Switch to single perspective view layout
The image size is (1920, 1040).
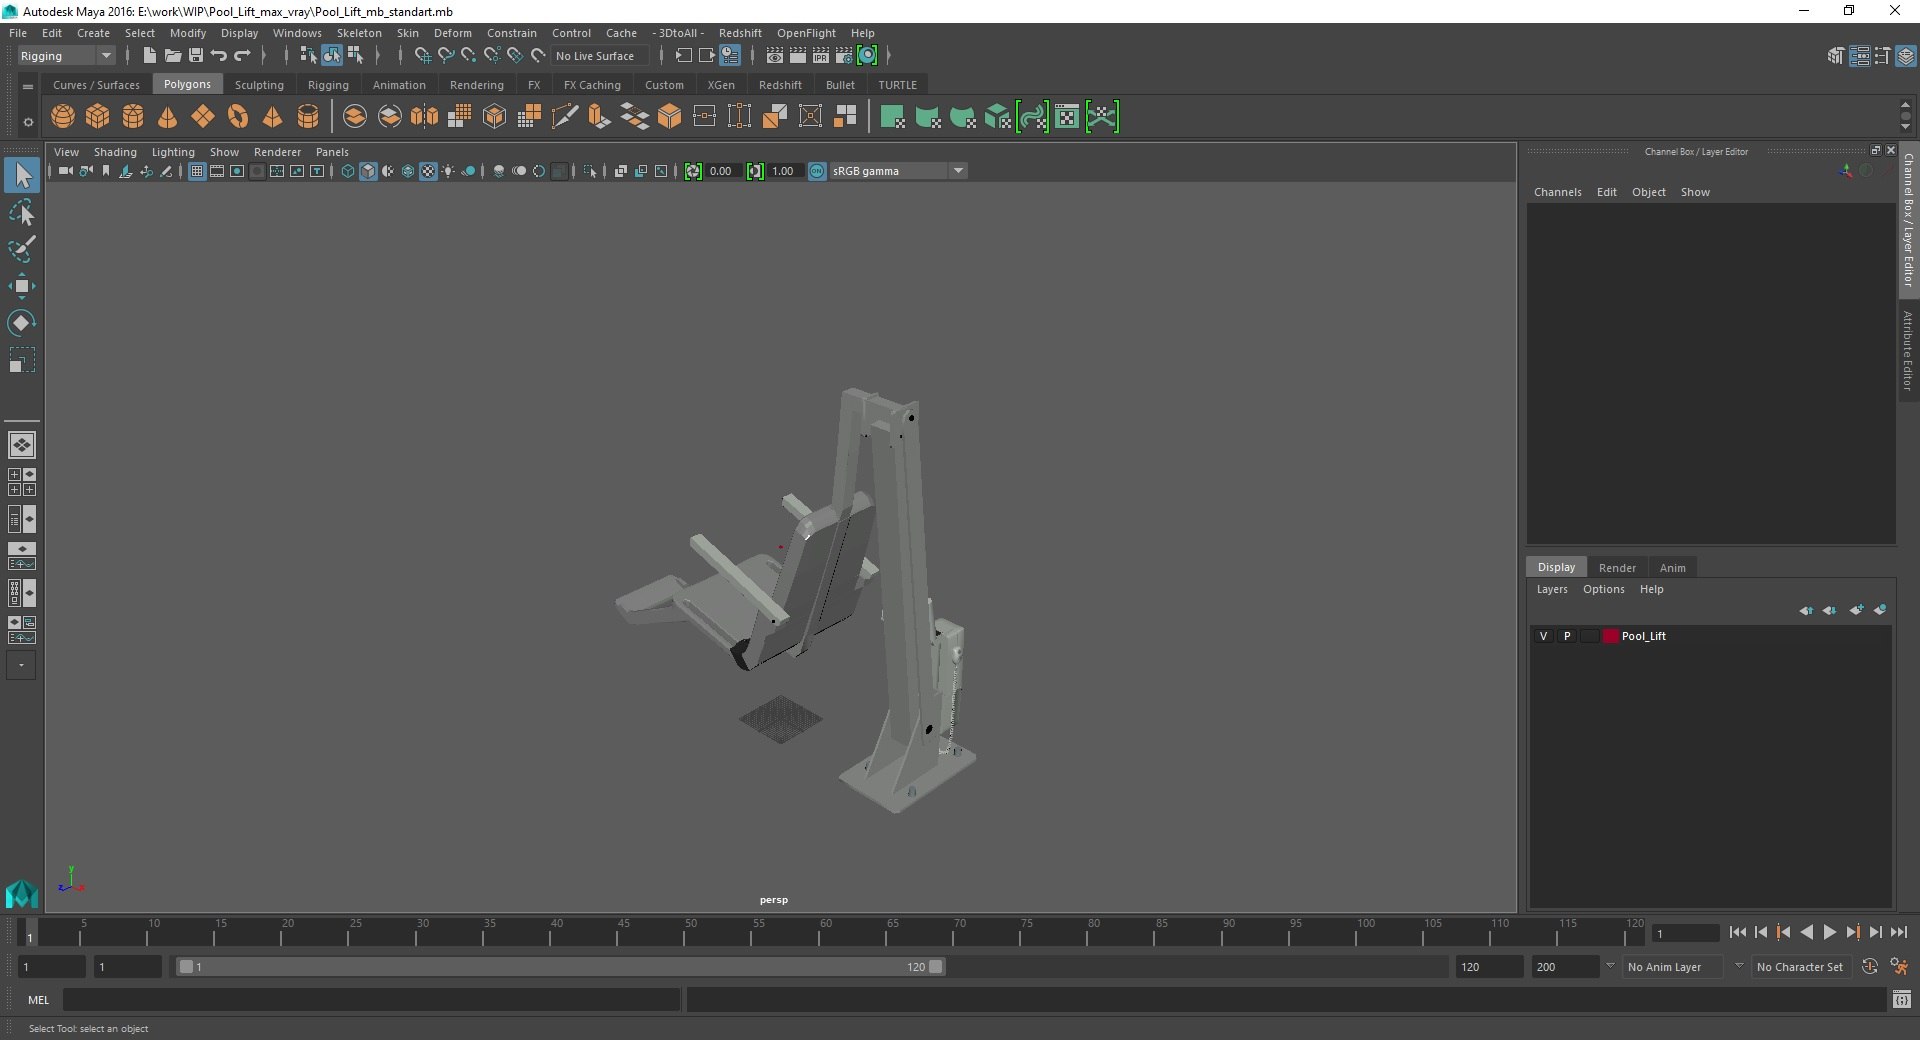click(21, 445)
